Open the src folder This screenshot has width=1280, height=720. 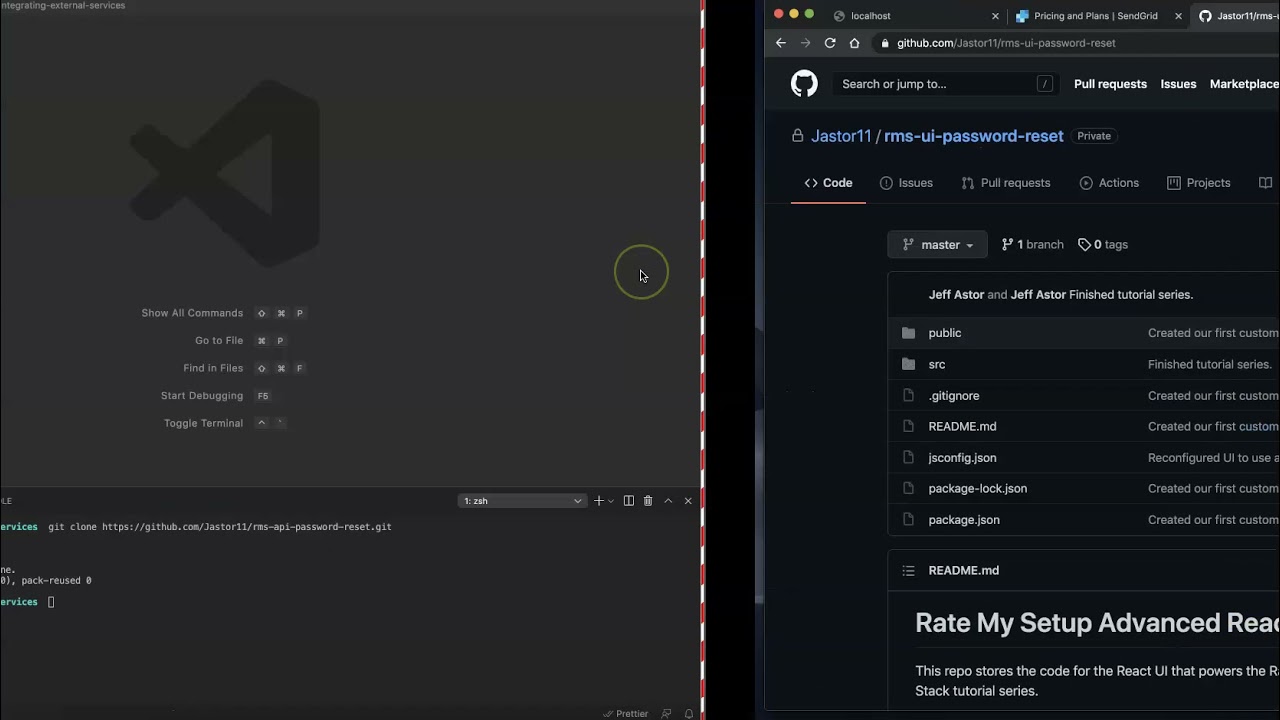point(937,364)
